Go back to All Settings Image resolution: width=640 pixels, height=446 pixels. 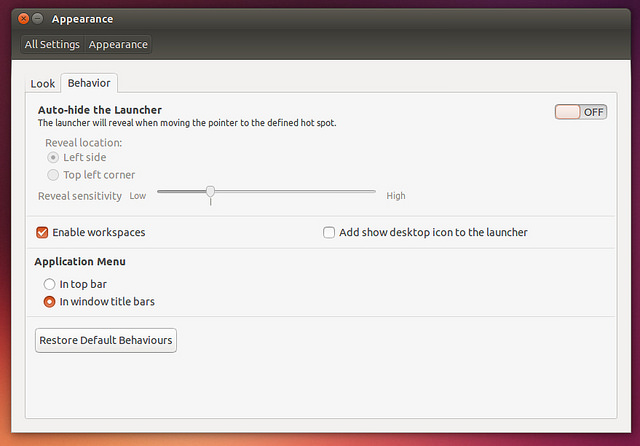point(52,44)
